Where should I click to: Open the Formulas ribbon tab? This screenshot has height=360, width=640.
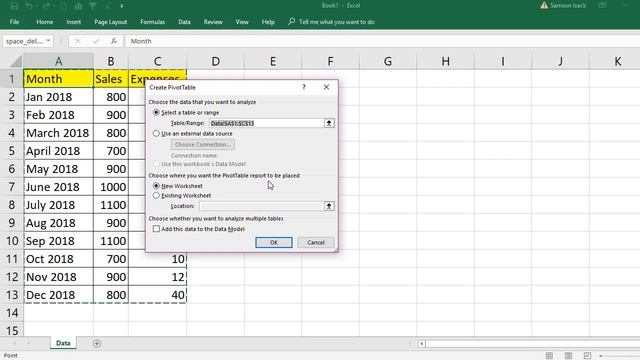click(x=153, y=22)
